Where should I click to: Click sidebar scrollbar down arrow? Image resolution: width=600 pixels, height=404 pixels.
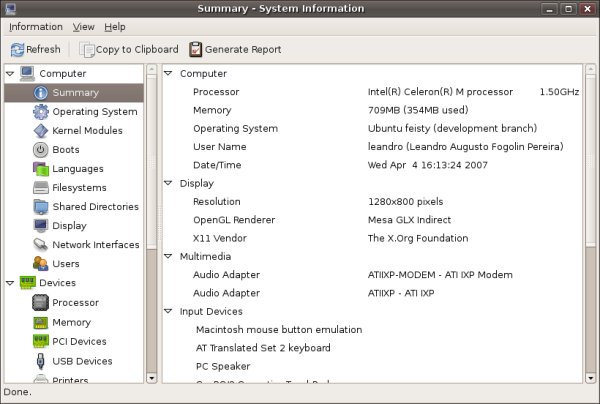(152, 378)
